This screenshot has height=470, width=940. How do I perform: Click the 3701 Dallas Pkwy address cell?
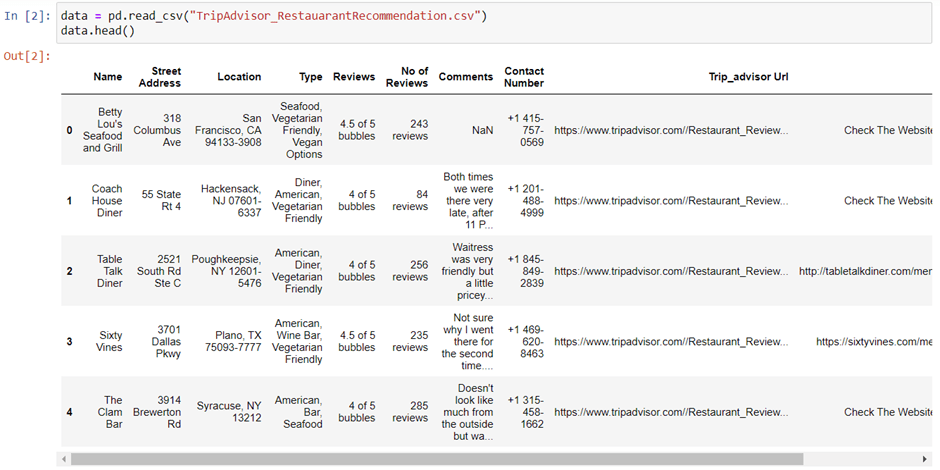pos(165,342)
